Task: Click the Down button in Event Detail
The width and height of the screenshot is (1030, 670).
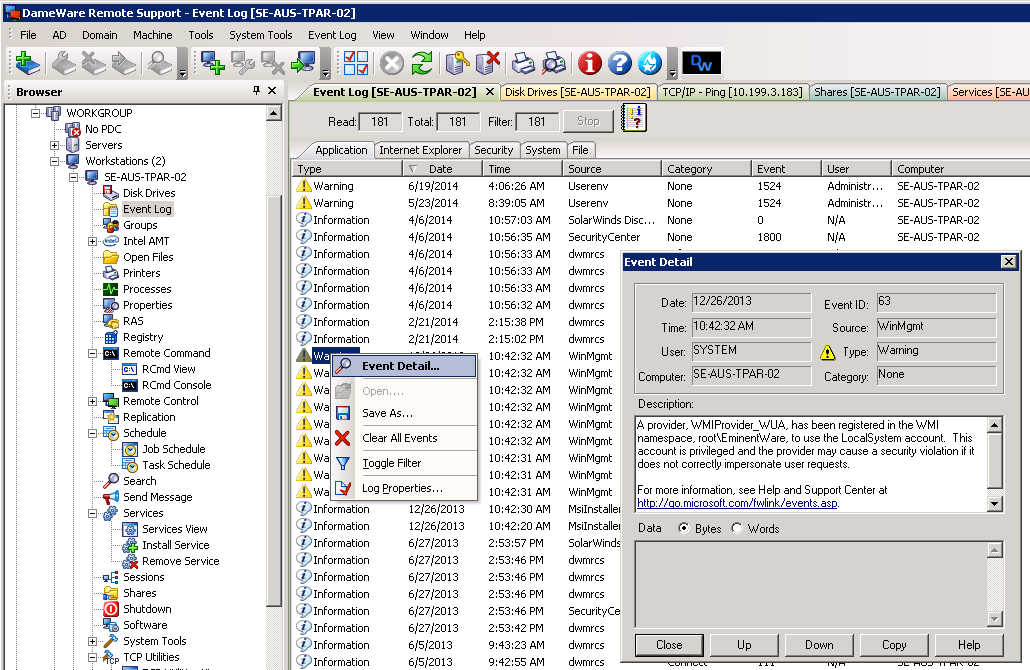Action: point(819,645)
